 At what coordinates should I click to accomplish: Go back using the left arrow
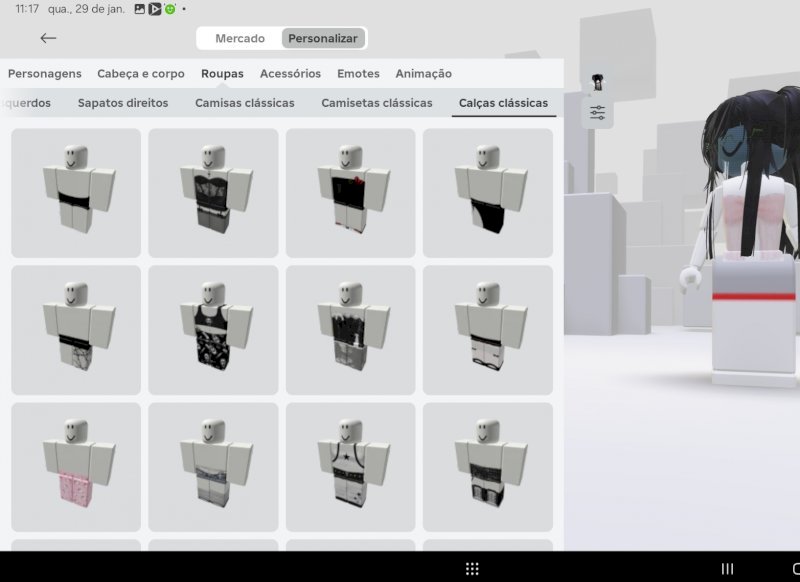(48, 38)
